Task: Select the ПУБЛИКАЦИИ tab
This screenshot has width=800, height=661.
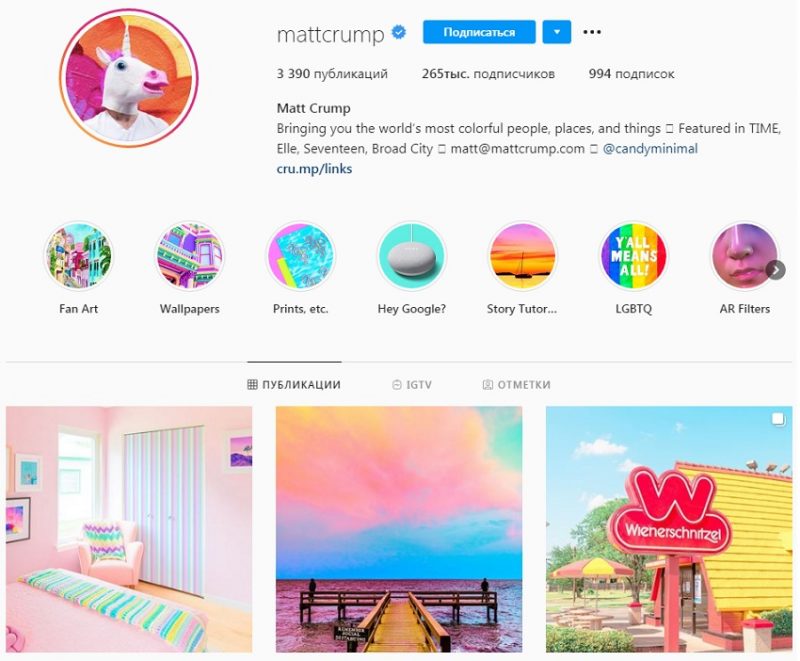Action: pos(294,385)
